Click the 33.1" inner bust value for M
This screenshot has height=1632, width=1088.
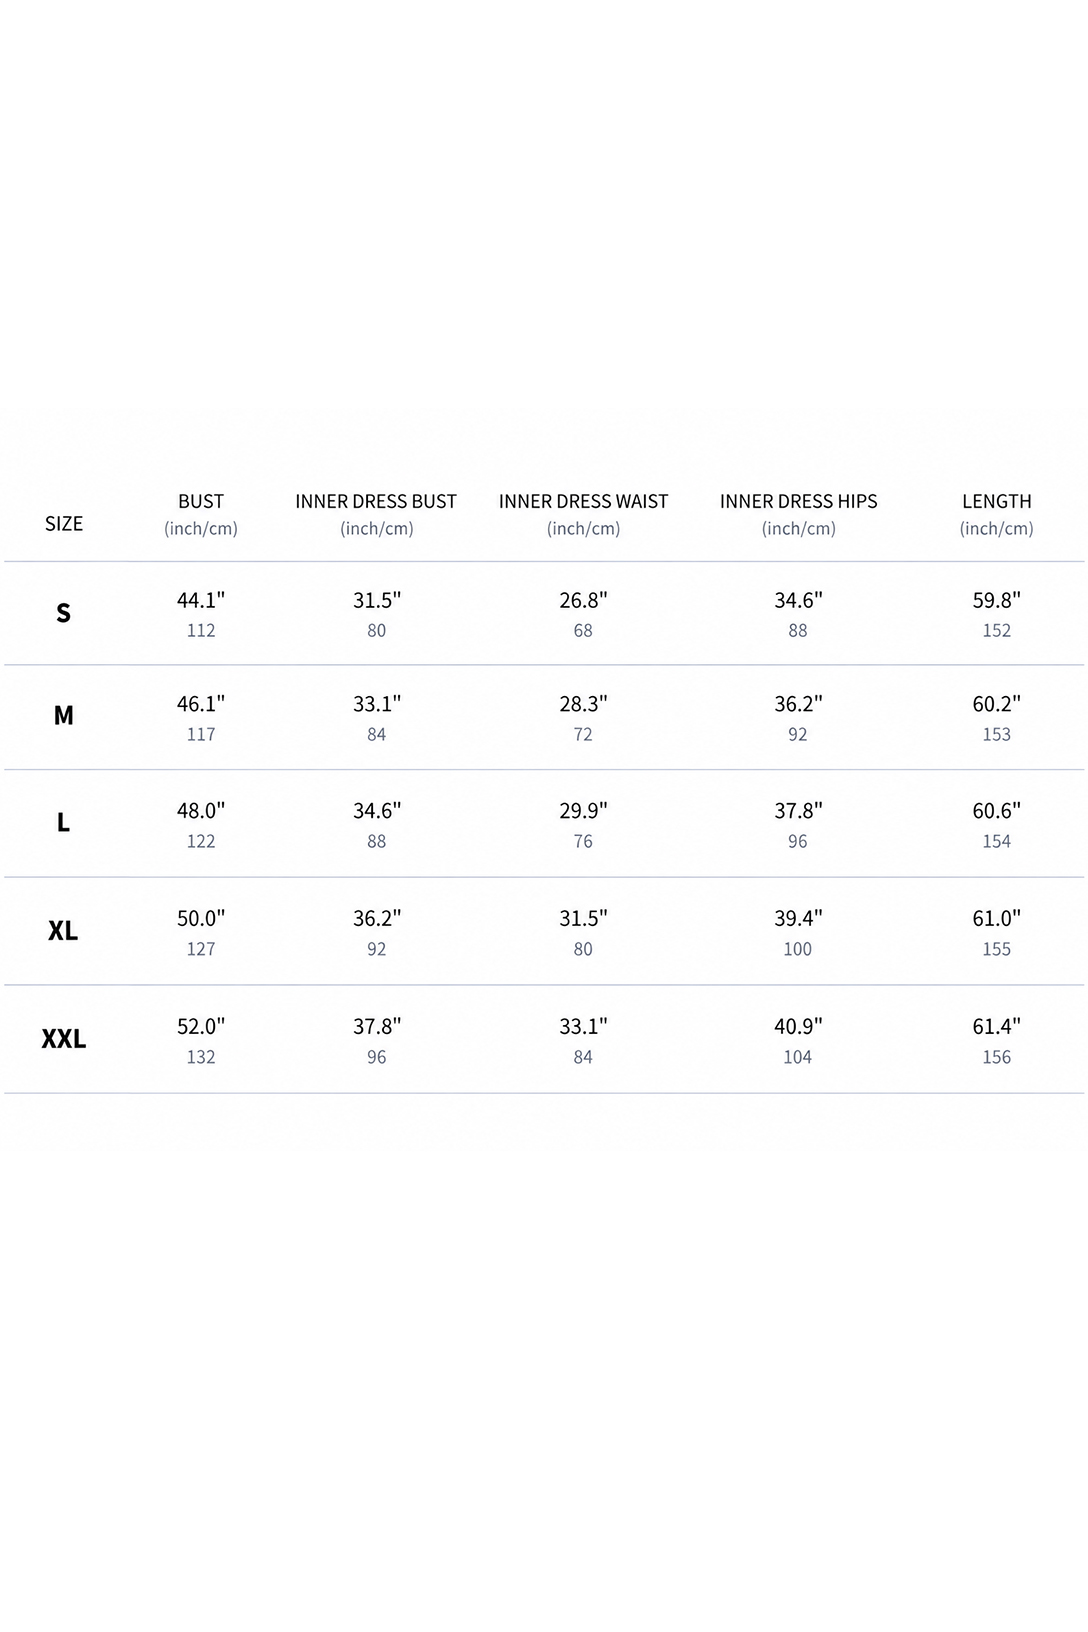[x=376, y=704]
